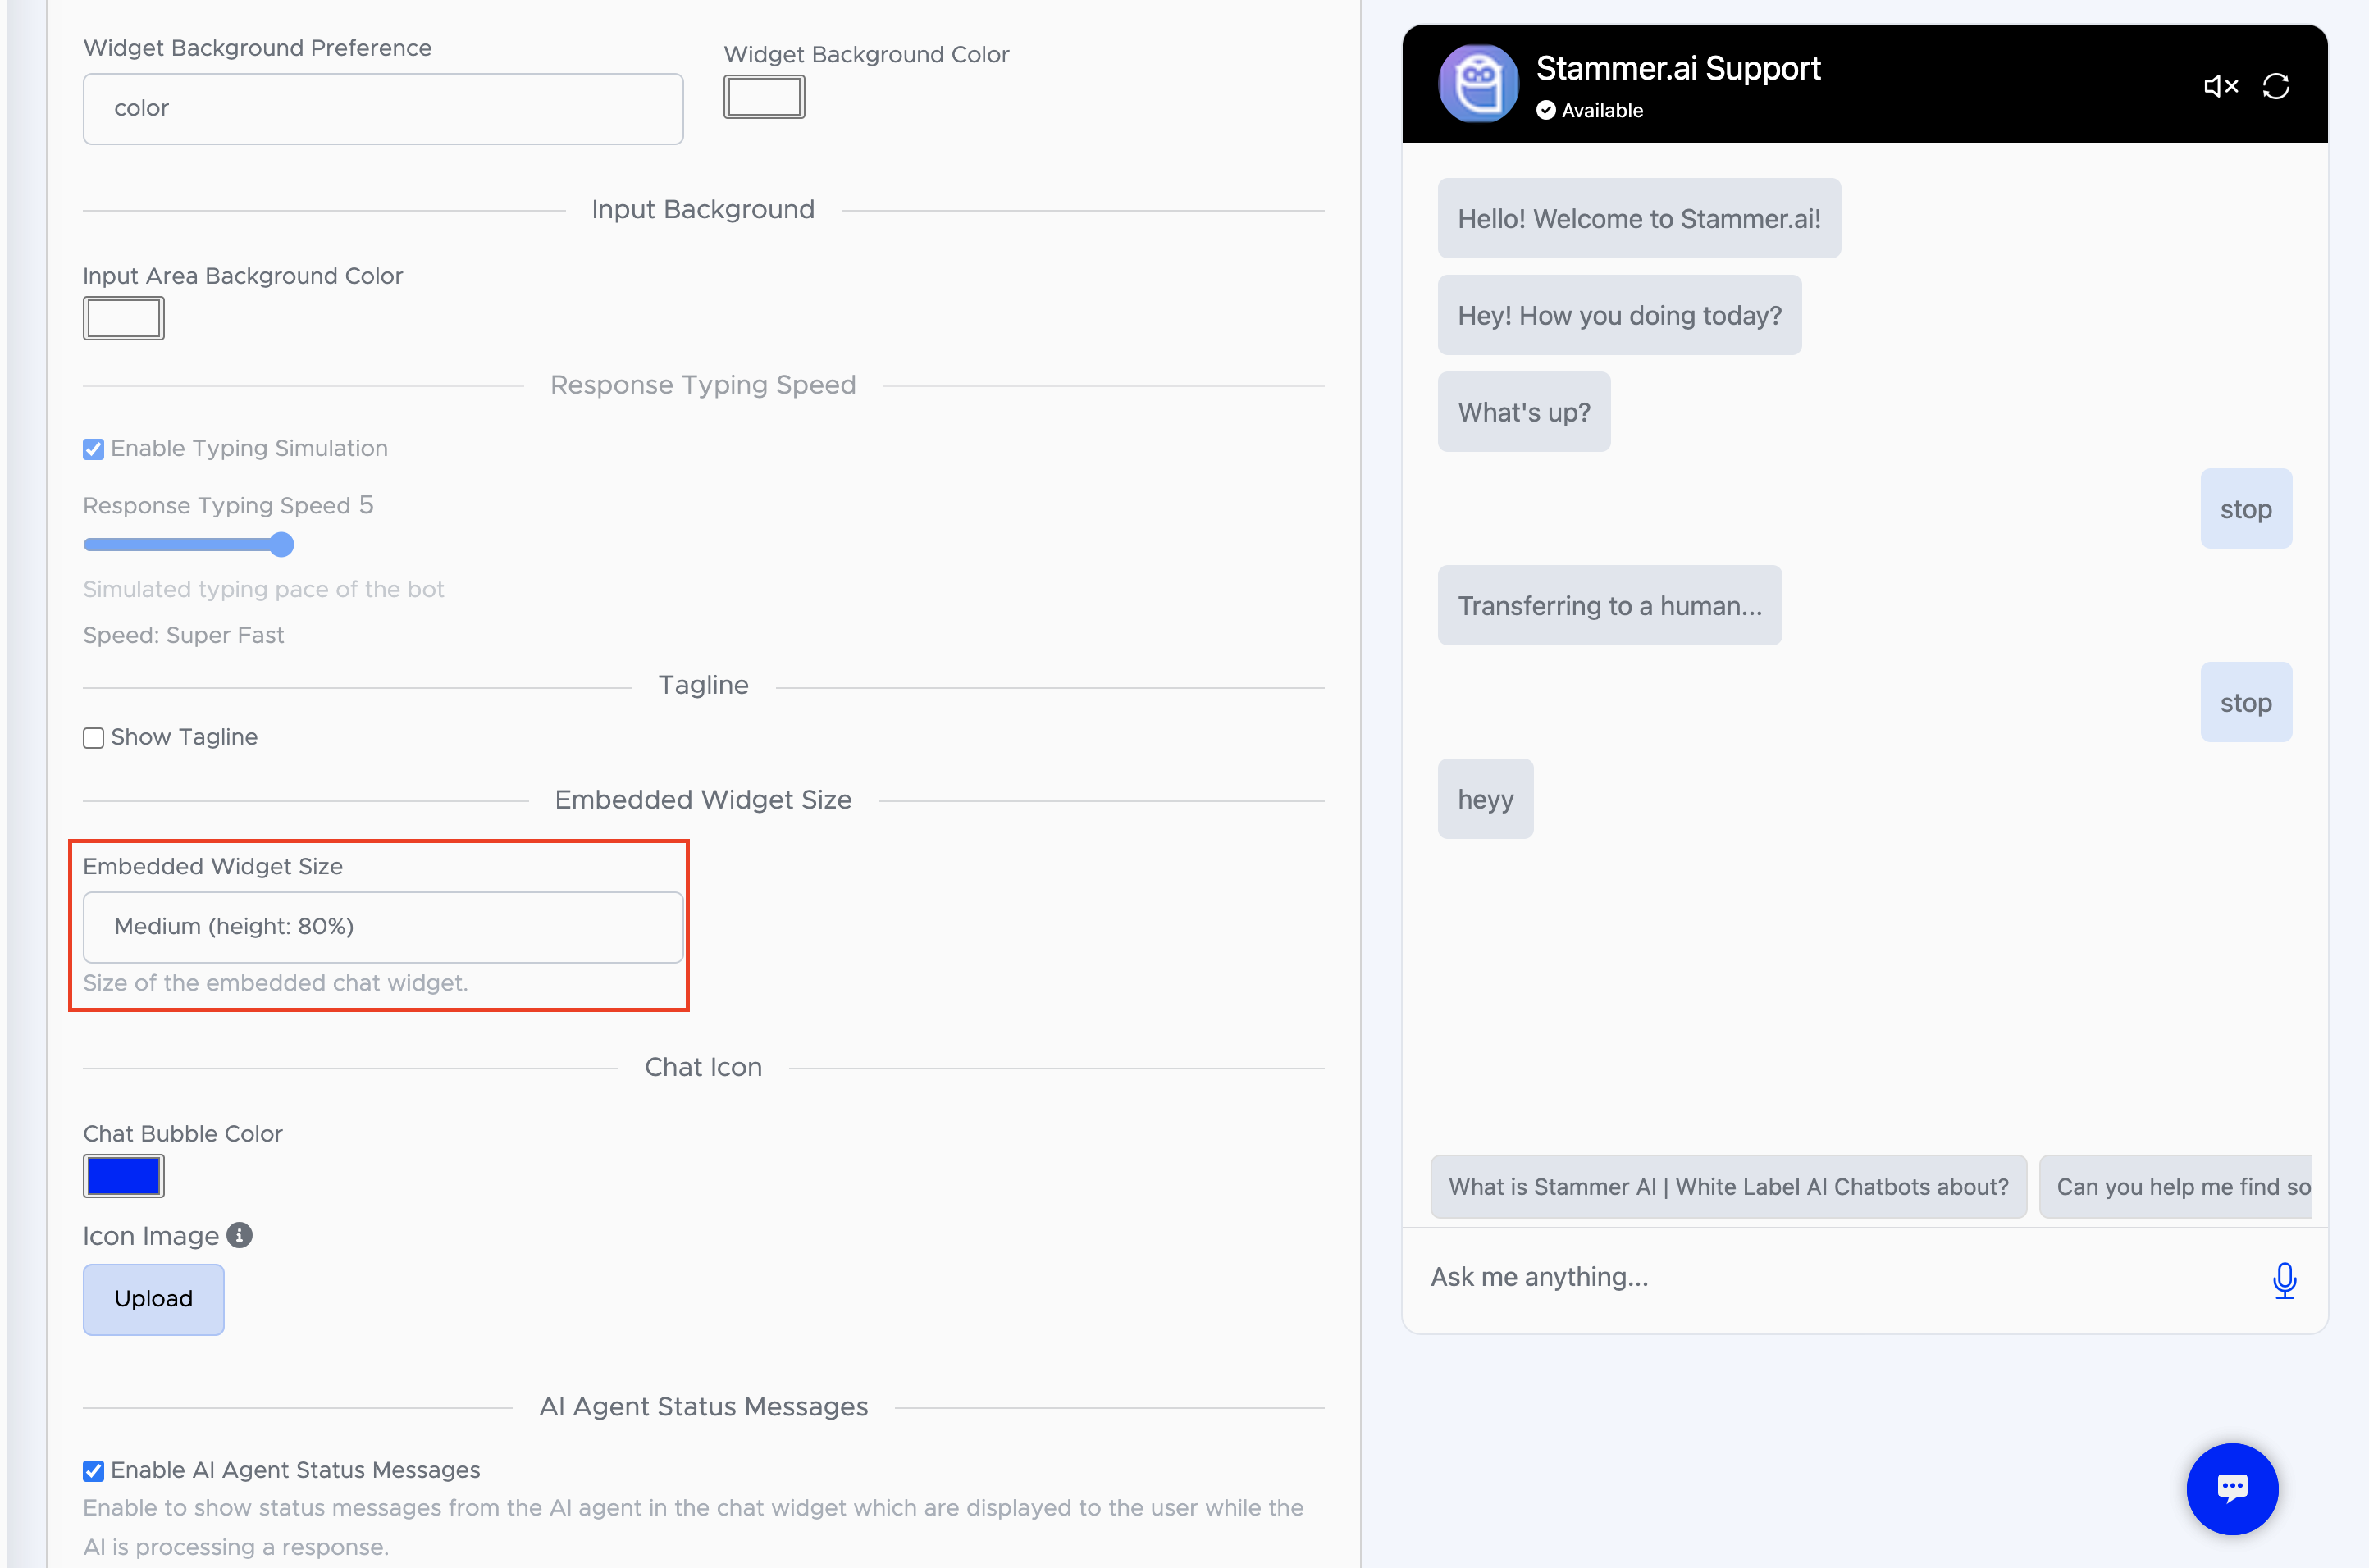Viewport: 2369px width, 1568px height.
Task: Click the 'Input Background' section heading
Action: pos(703,210)
